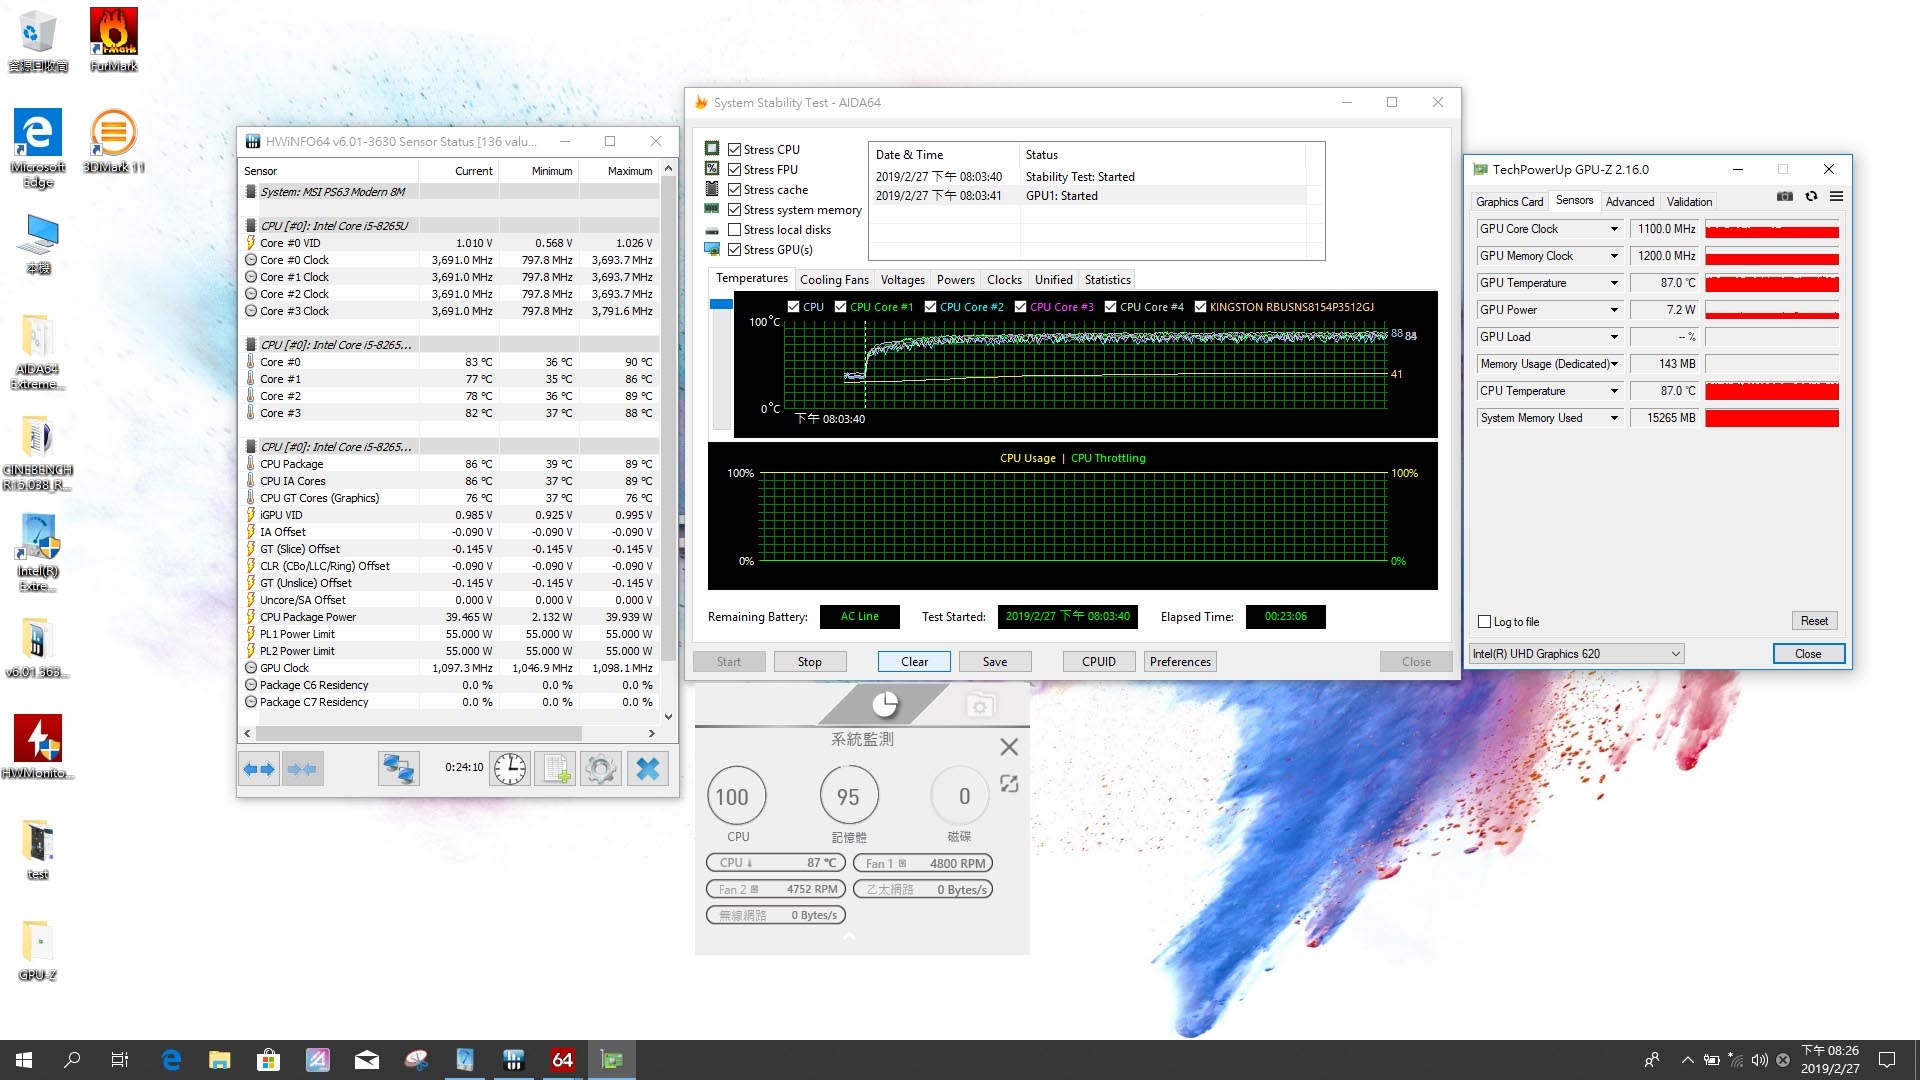Uncheck the Stress FPU checkbox

pos(735,170)
